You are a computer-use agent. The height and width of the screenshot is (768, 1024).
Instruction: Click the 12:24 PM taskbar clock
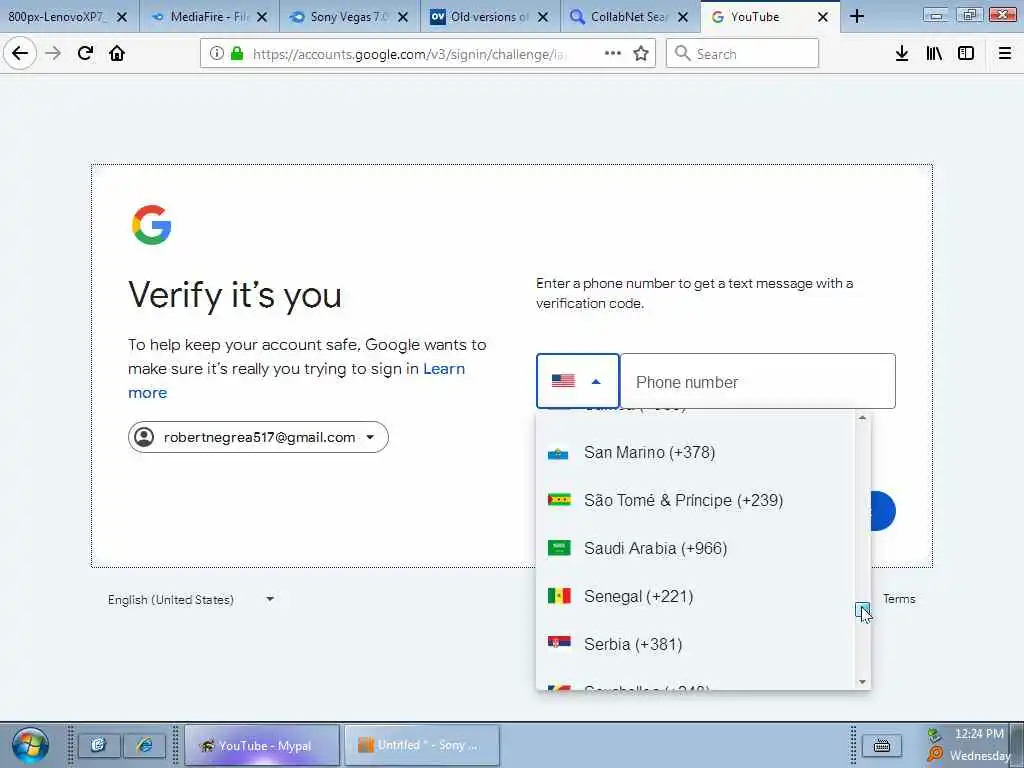979,734
